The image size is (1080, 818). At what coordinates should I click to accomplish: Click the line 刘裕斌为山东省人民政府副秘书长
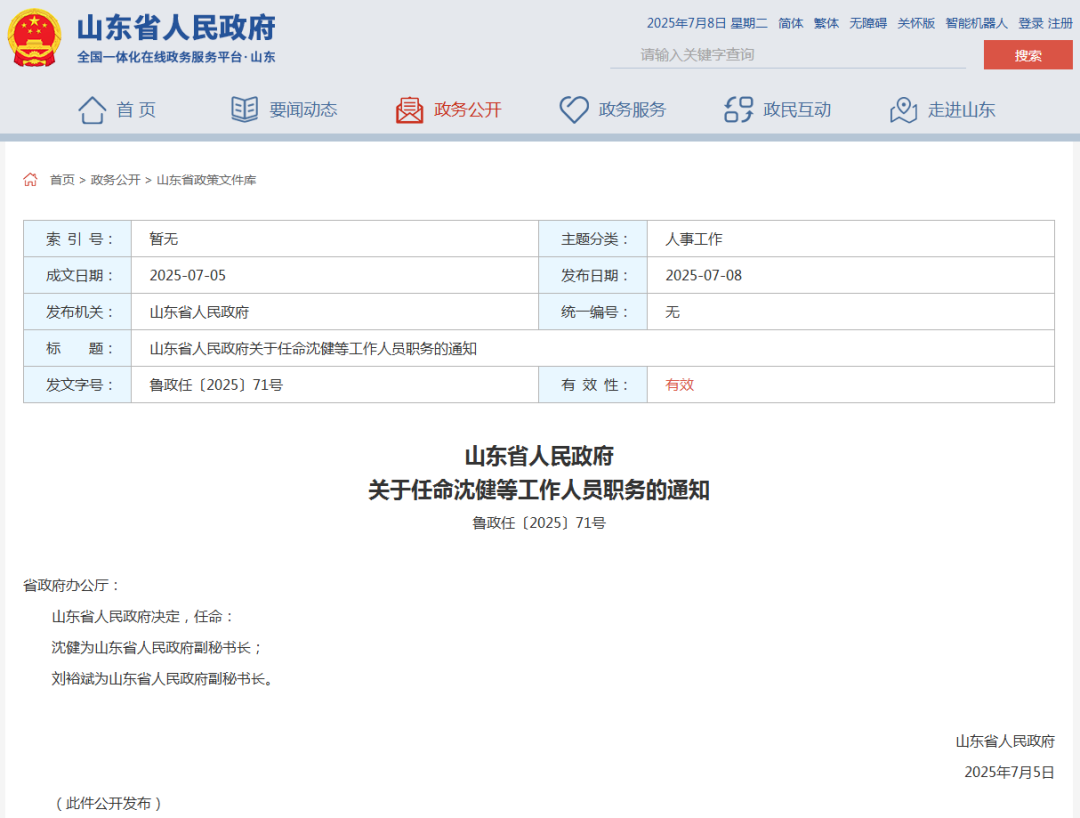[x=164, y=679]
